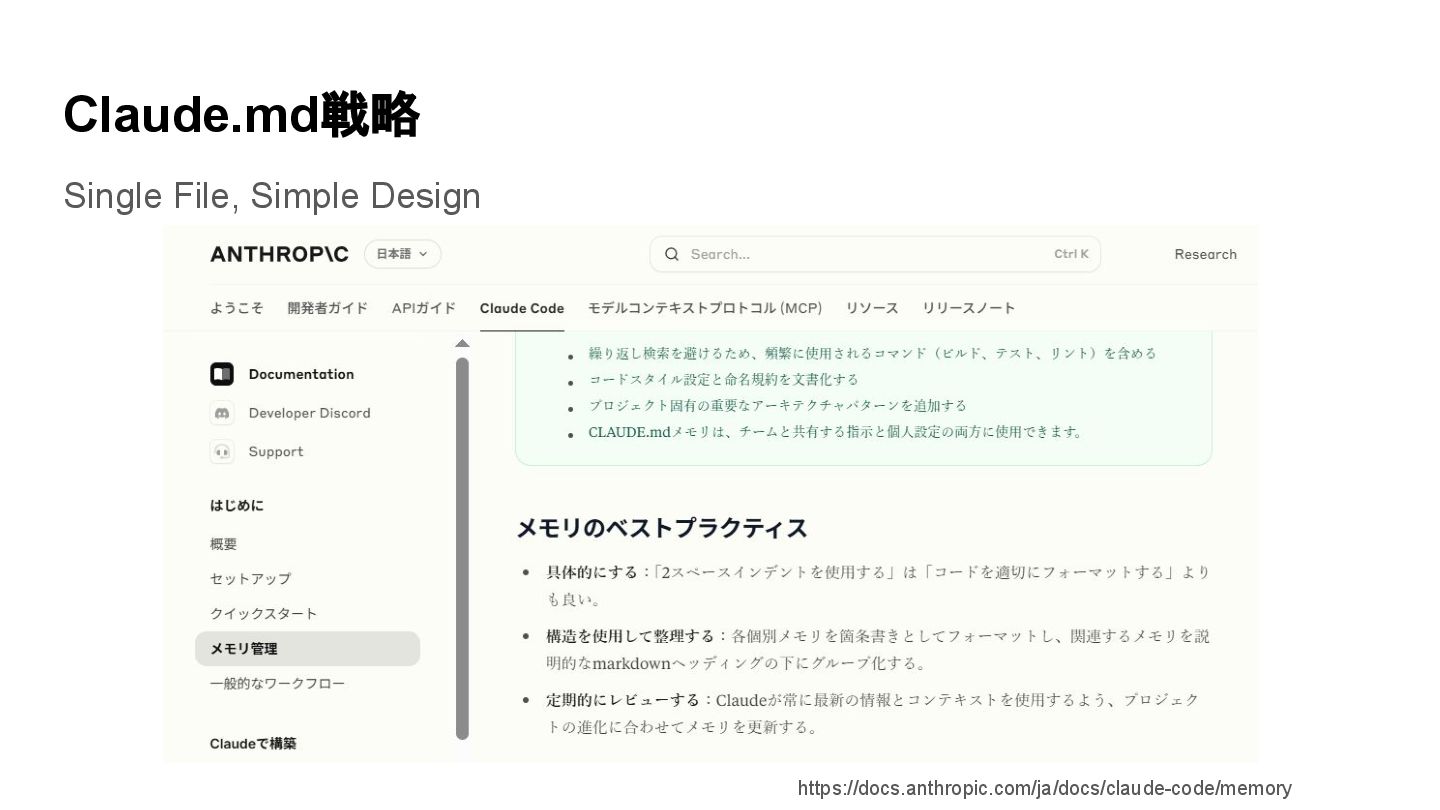
Task: Click the はじめに section header
Action: point(237,506)
